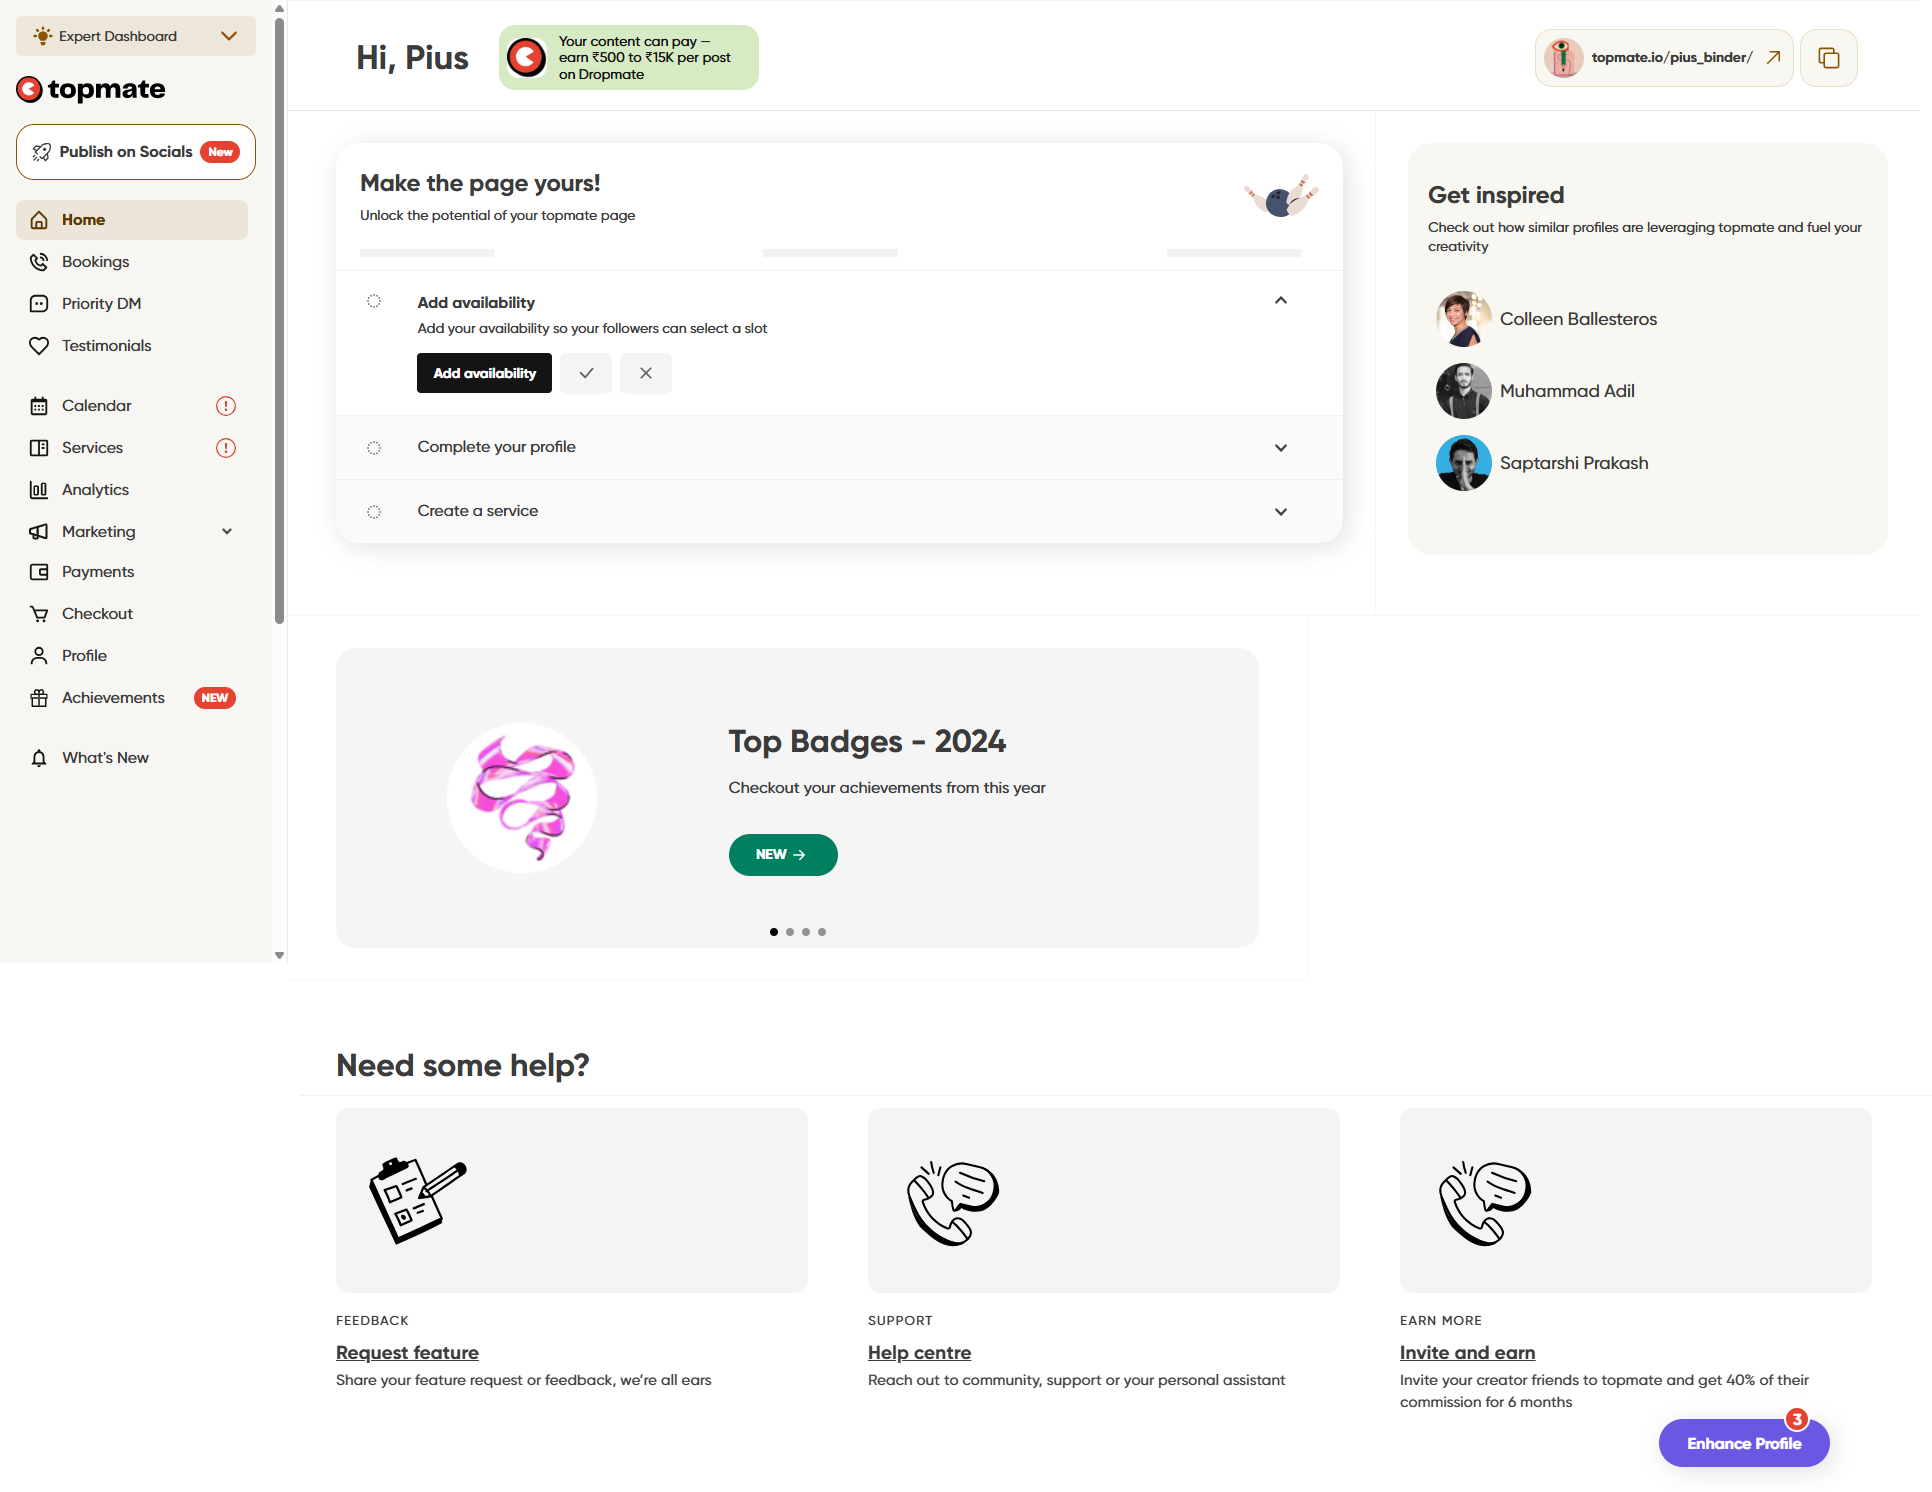Click the black Add availability button
This screenshot has height=1492, width=1932.
point(484,373)
